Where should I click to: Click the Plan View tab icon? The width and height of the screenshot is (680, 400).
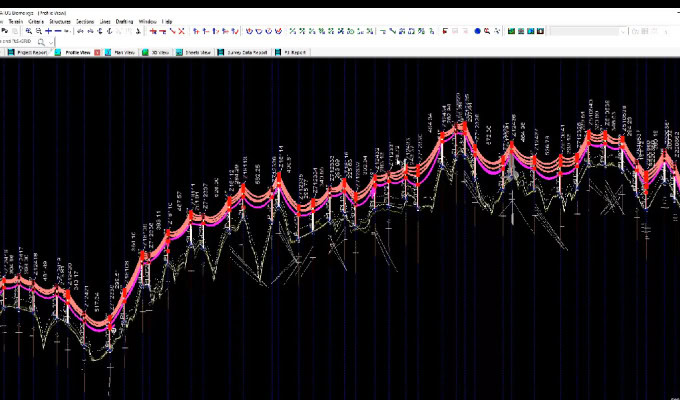(110, 52)
